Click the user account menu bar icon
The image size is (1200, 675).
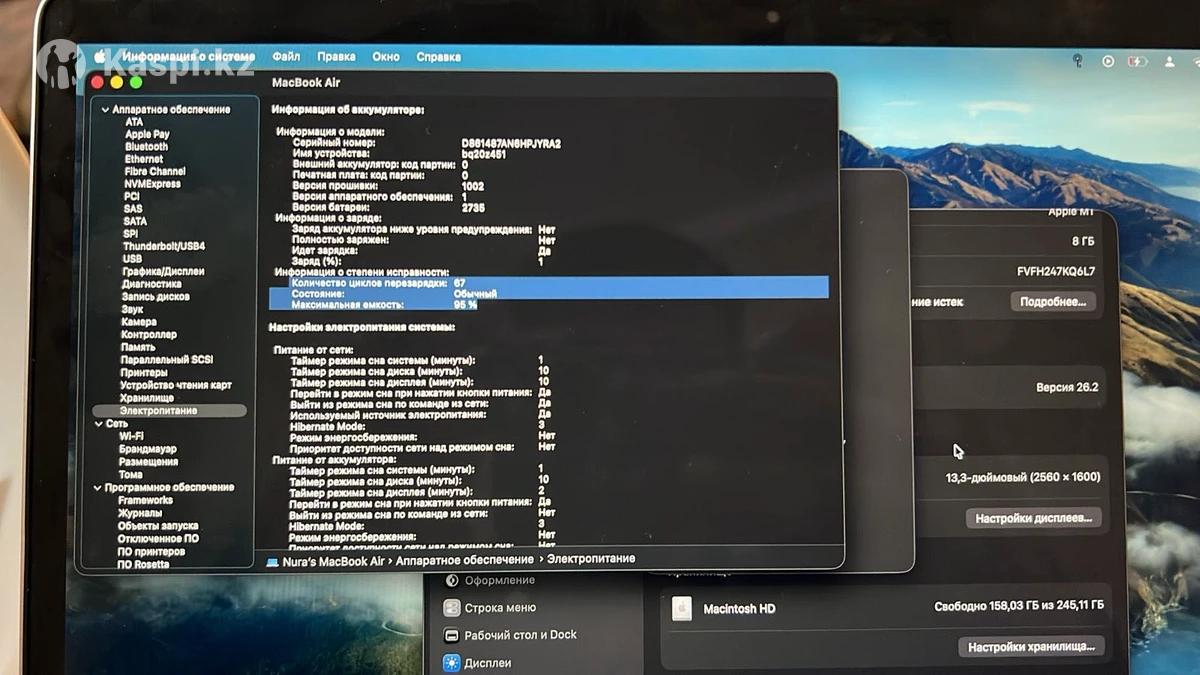click(1169, 61)
